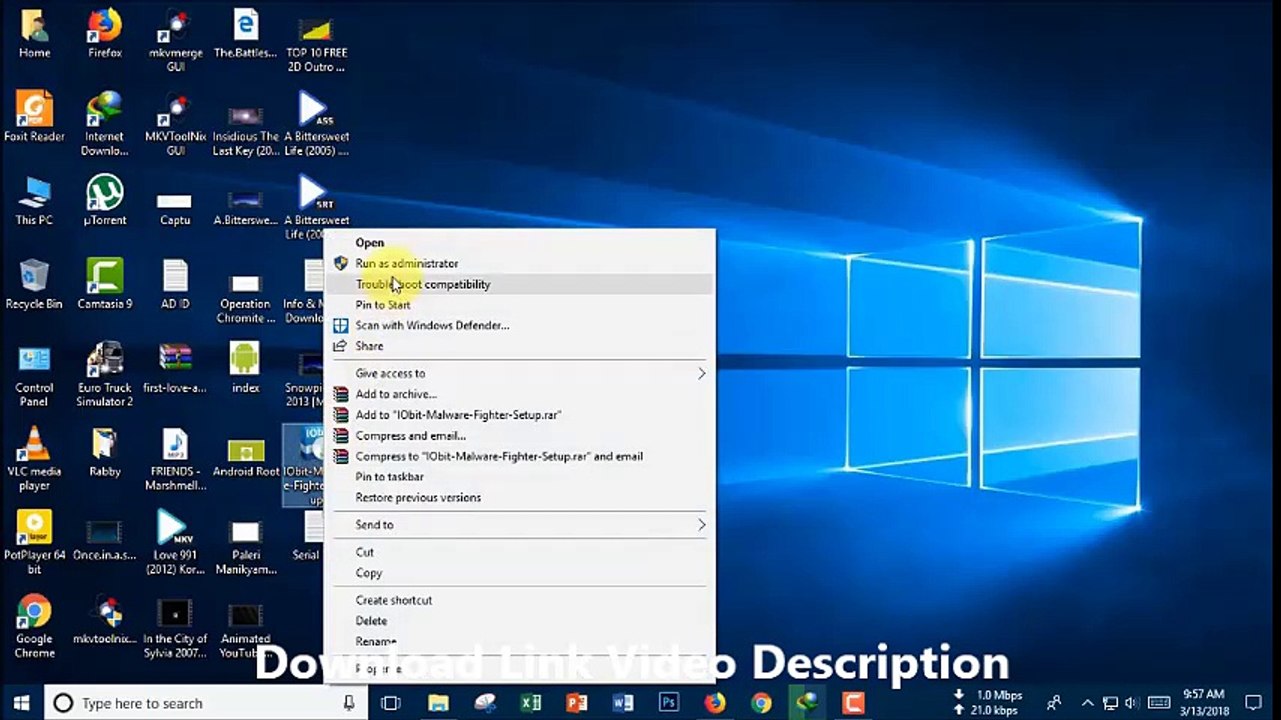Click the Euro Truck Simulator 2 icon
The width and height of the screenshot is (1281, 720).
[104, 374]
